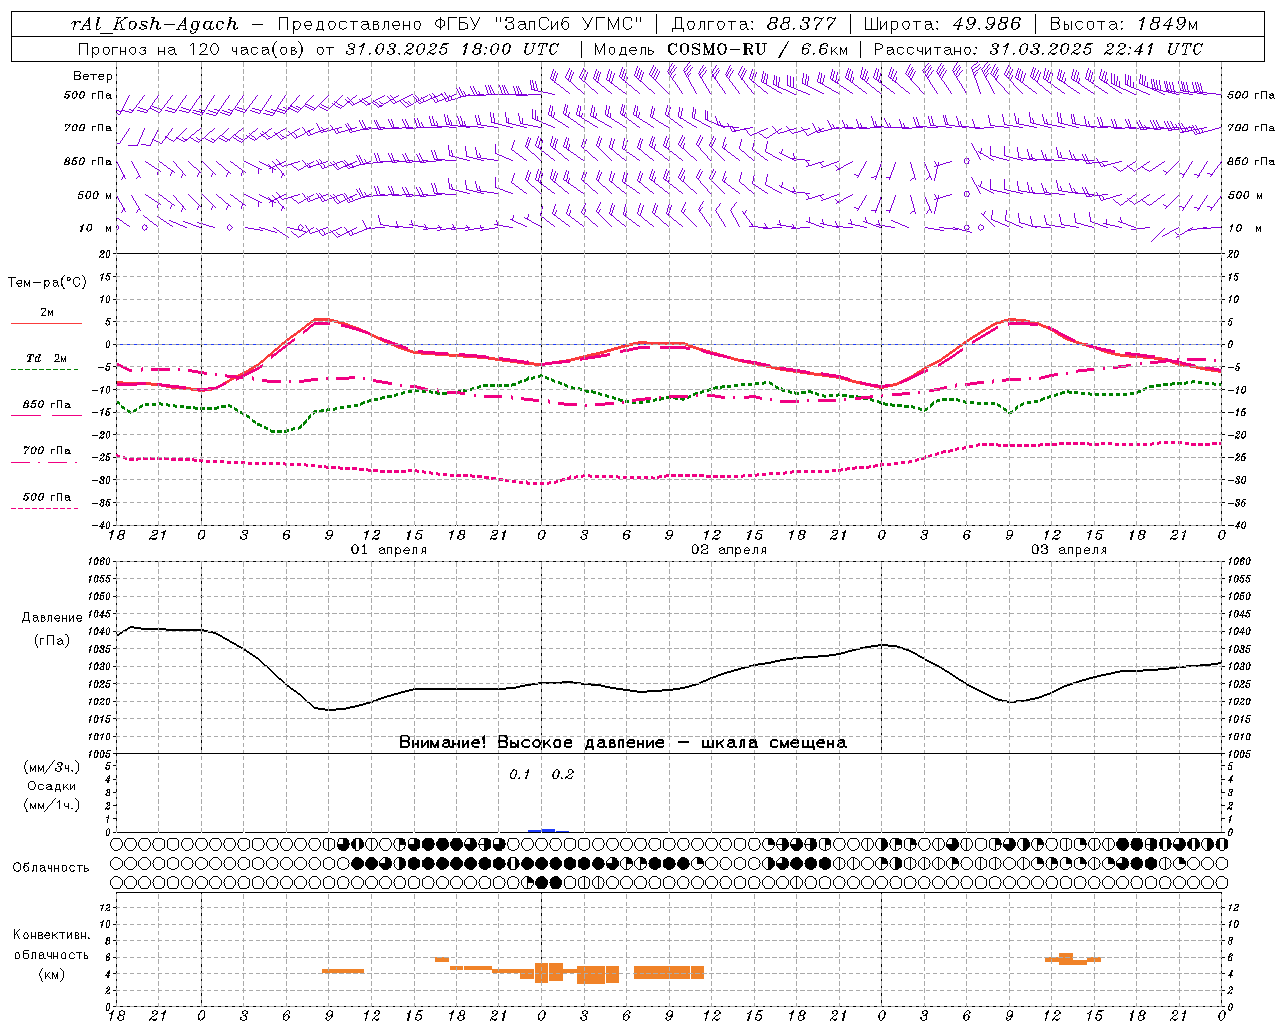Screen dimensions: 1280x1024
Task: Click the forecast header Прогноз на 120 часа(ов)
Action: pos(191,49)
